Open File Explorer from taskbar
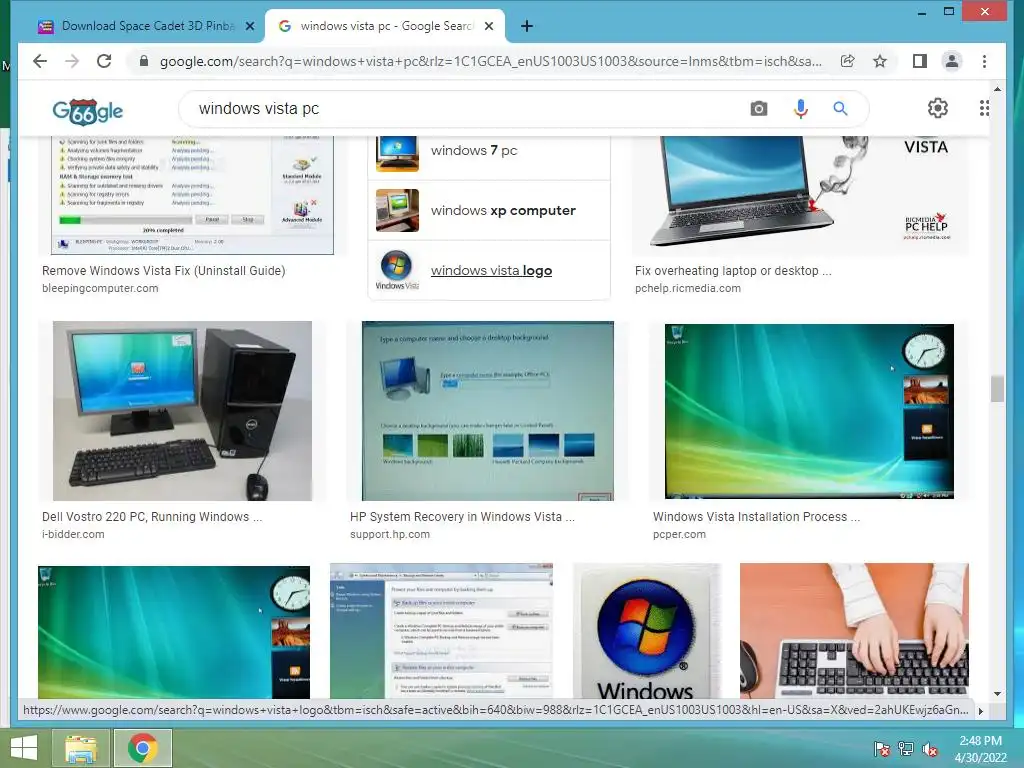Screen dimensions: 1024x768 [81, 748]
